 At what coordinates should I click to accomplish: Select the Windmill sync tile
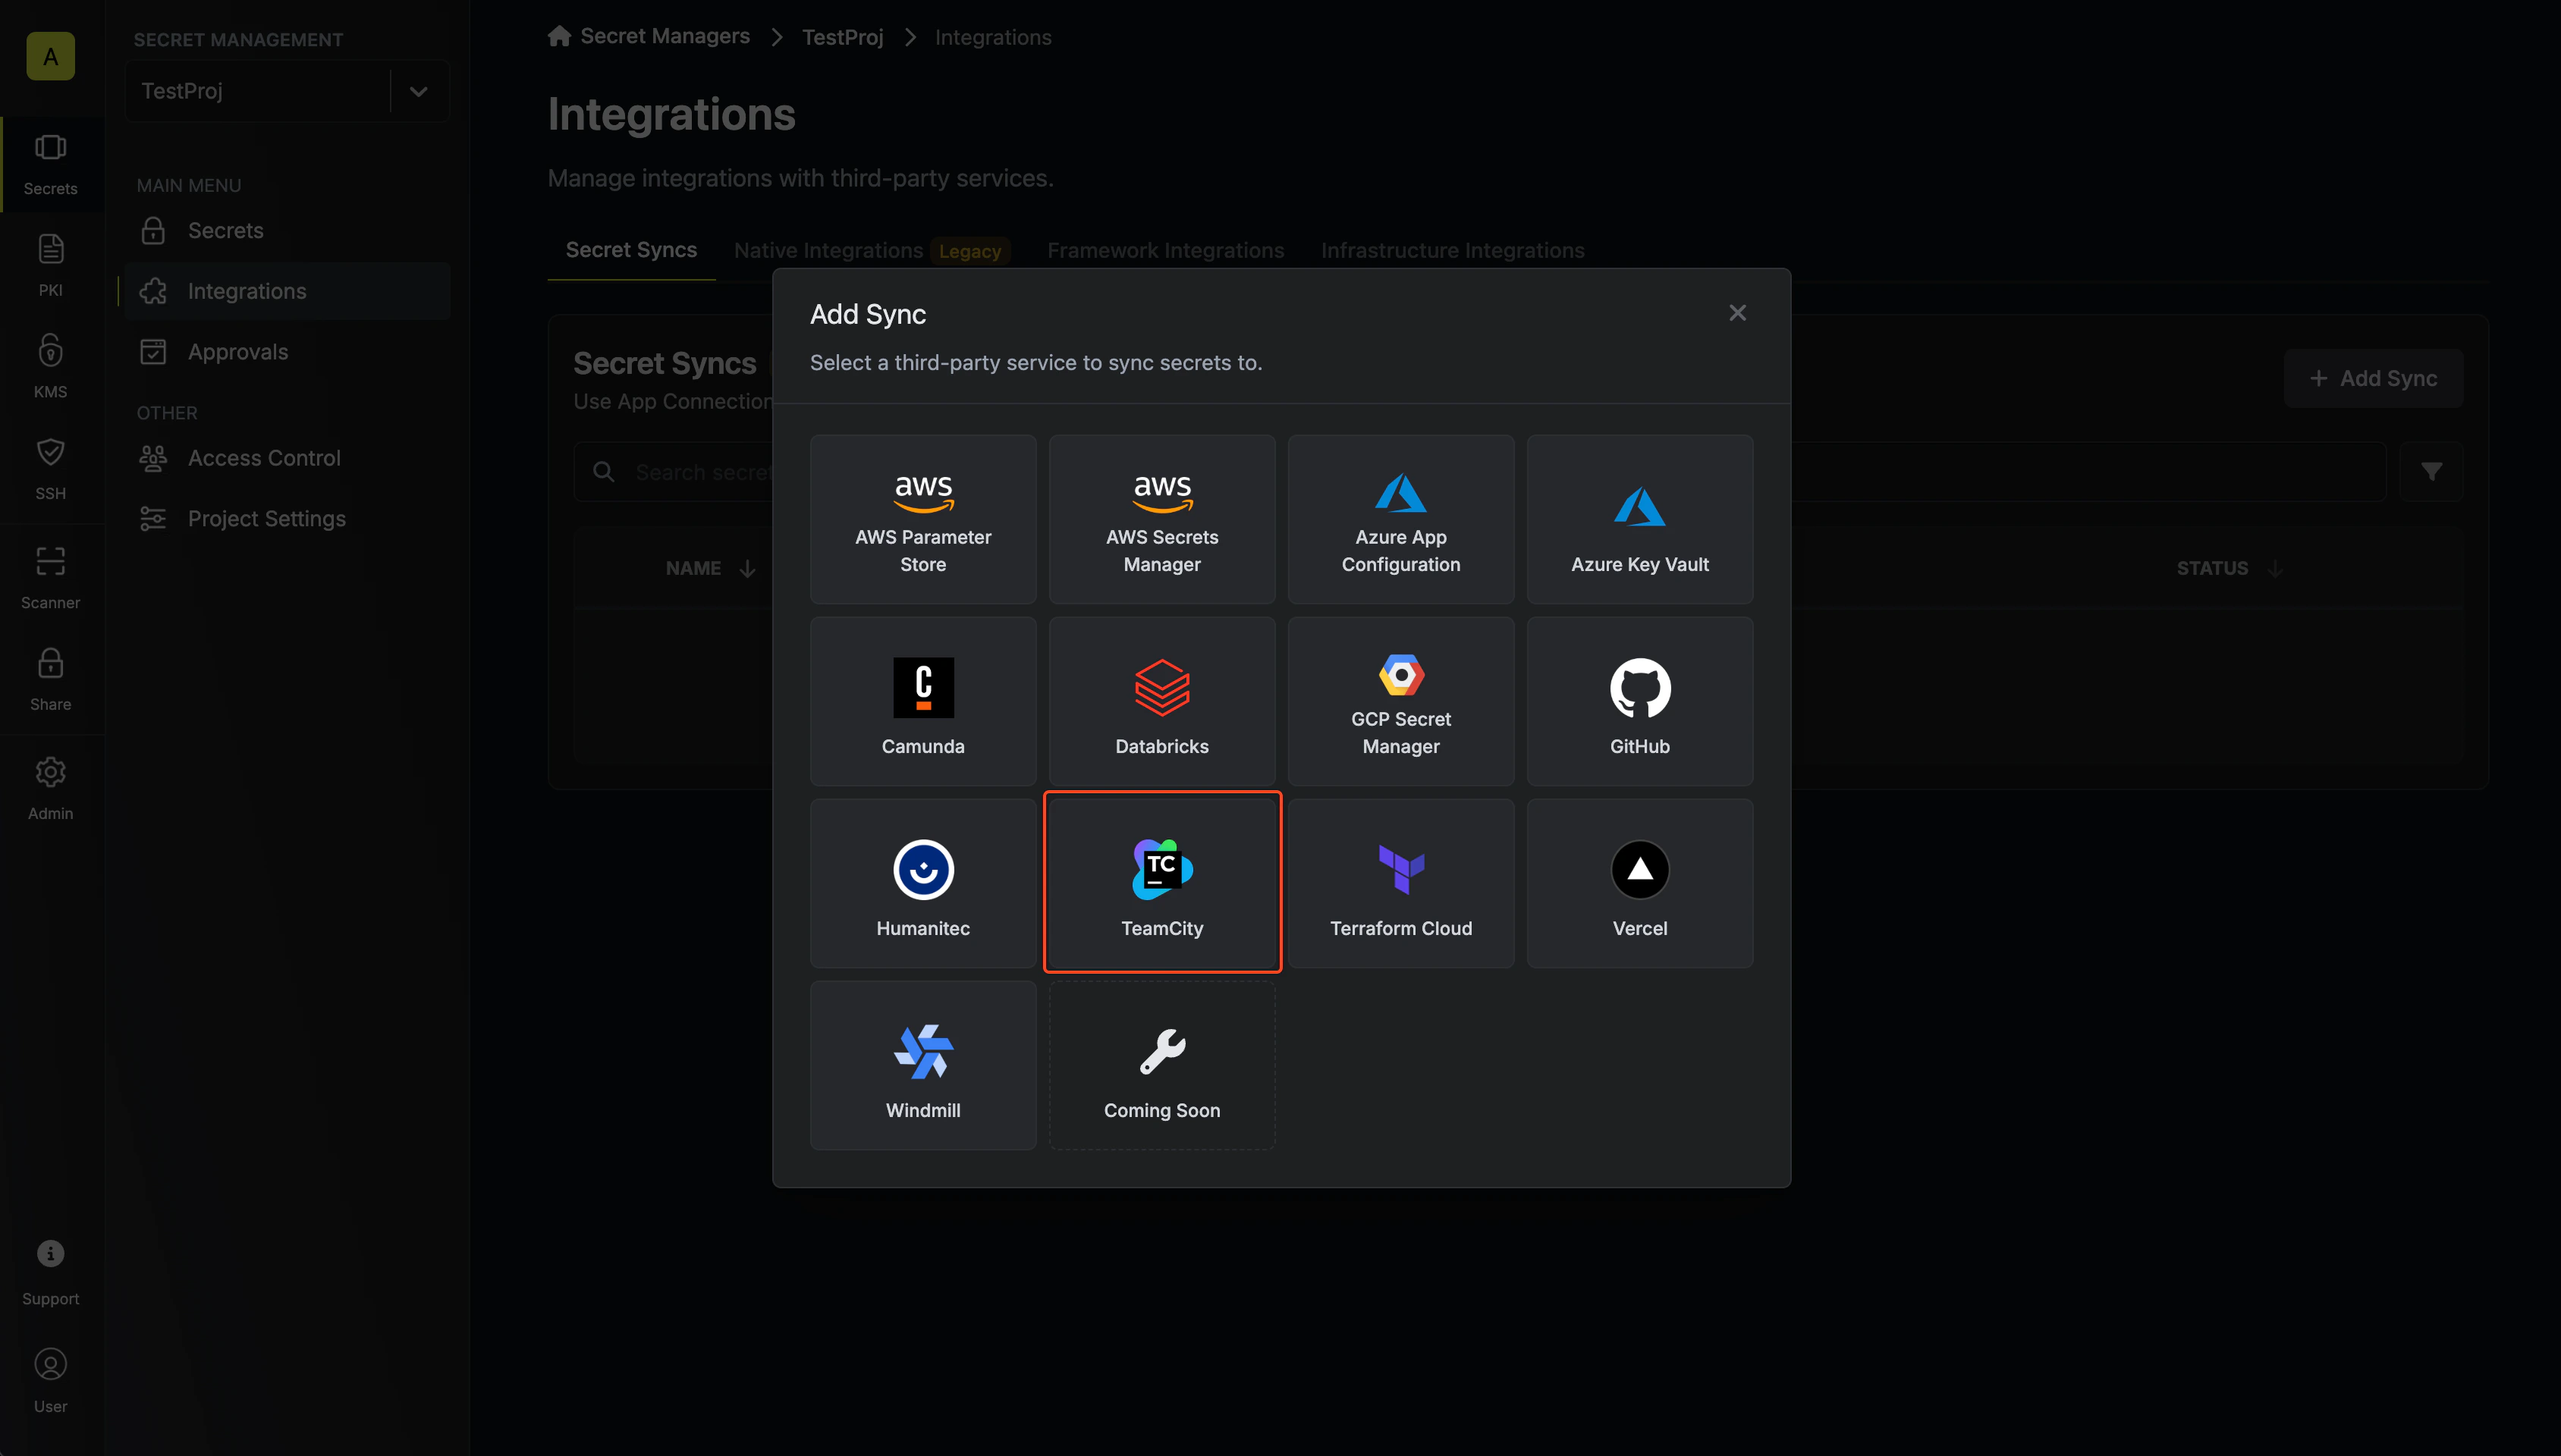pos(923,1065)
